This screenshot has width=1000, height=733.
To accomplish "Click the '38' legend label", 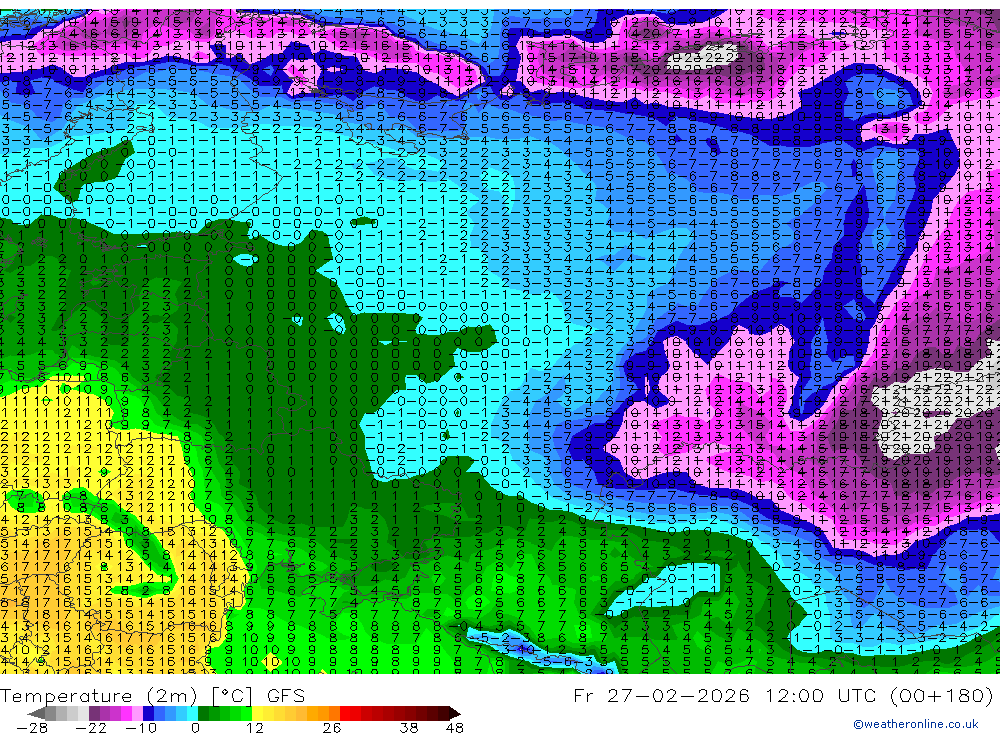I will [x=409, y=728].
